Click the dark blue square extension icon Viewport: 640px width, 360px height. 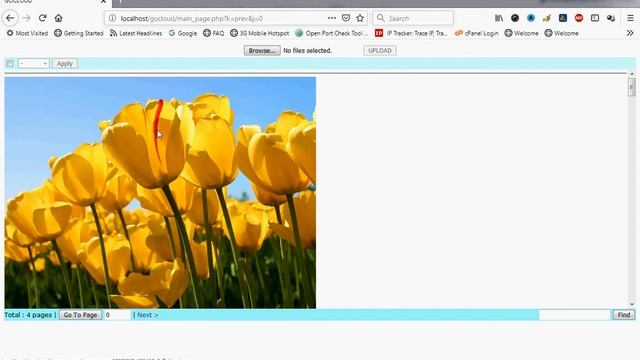[563, 18]
